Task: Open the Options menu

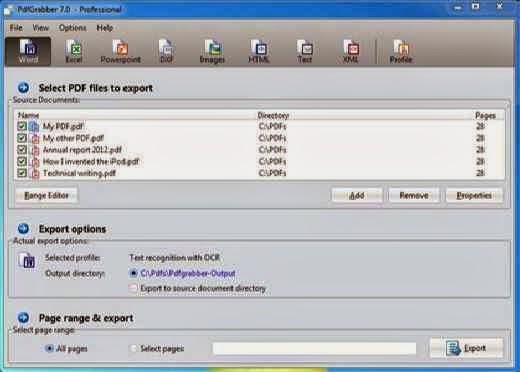Action: [72, 28]
